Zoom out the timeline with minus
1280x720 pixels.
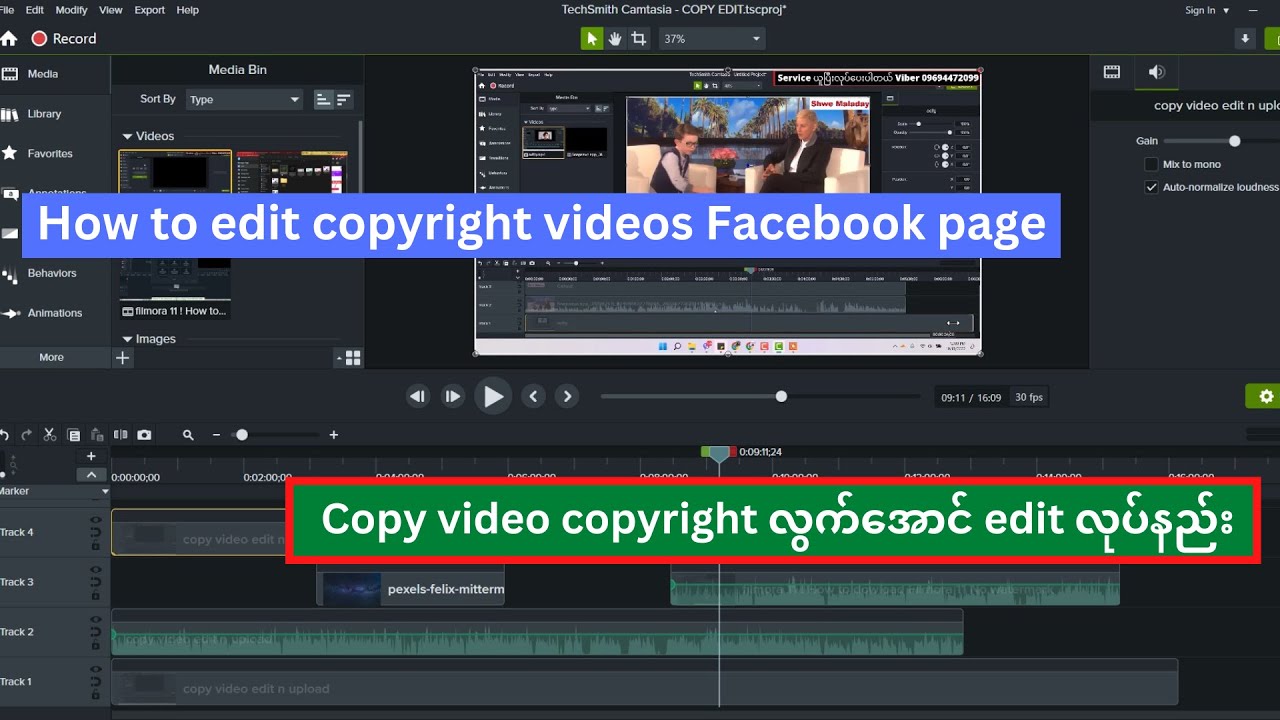(216, 435)
